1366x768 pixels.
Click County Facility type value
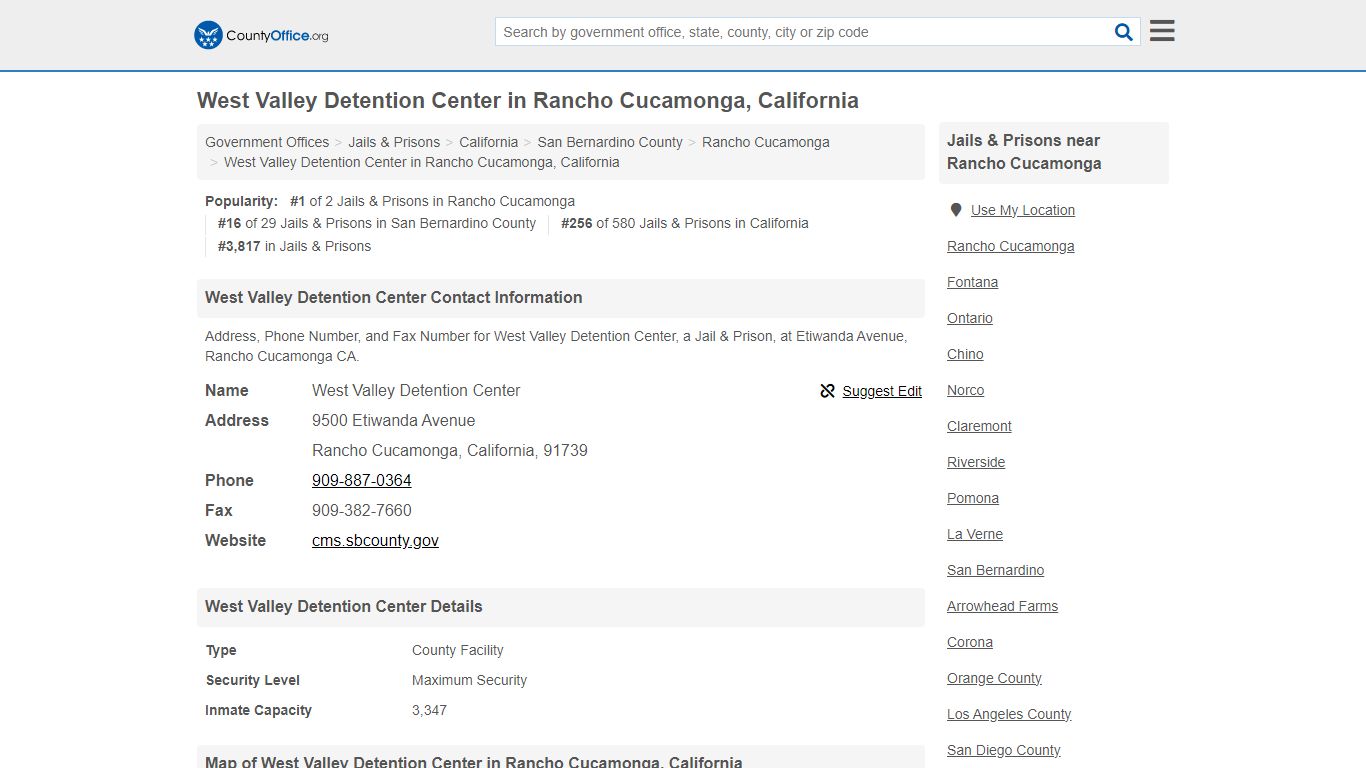(458, 650)
